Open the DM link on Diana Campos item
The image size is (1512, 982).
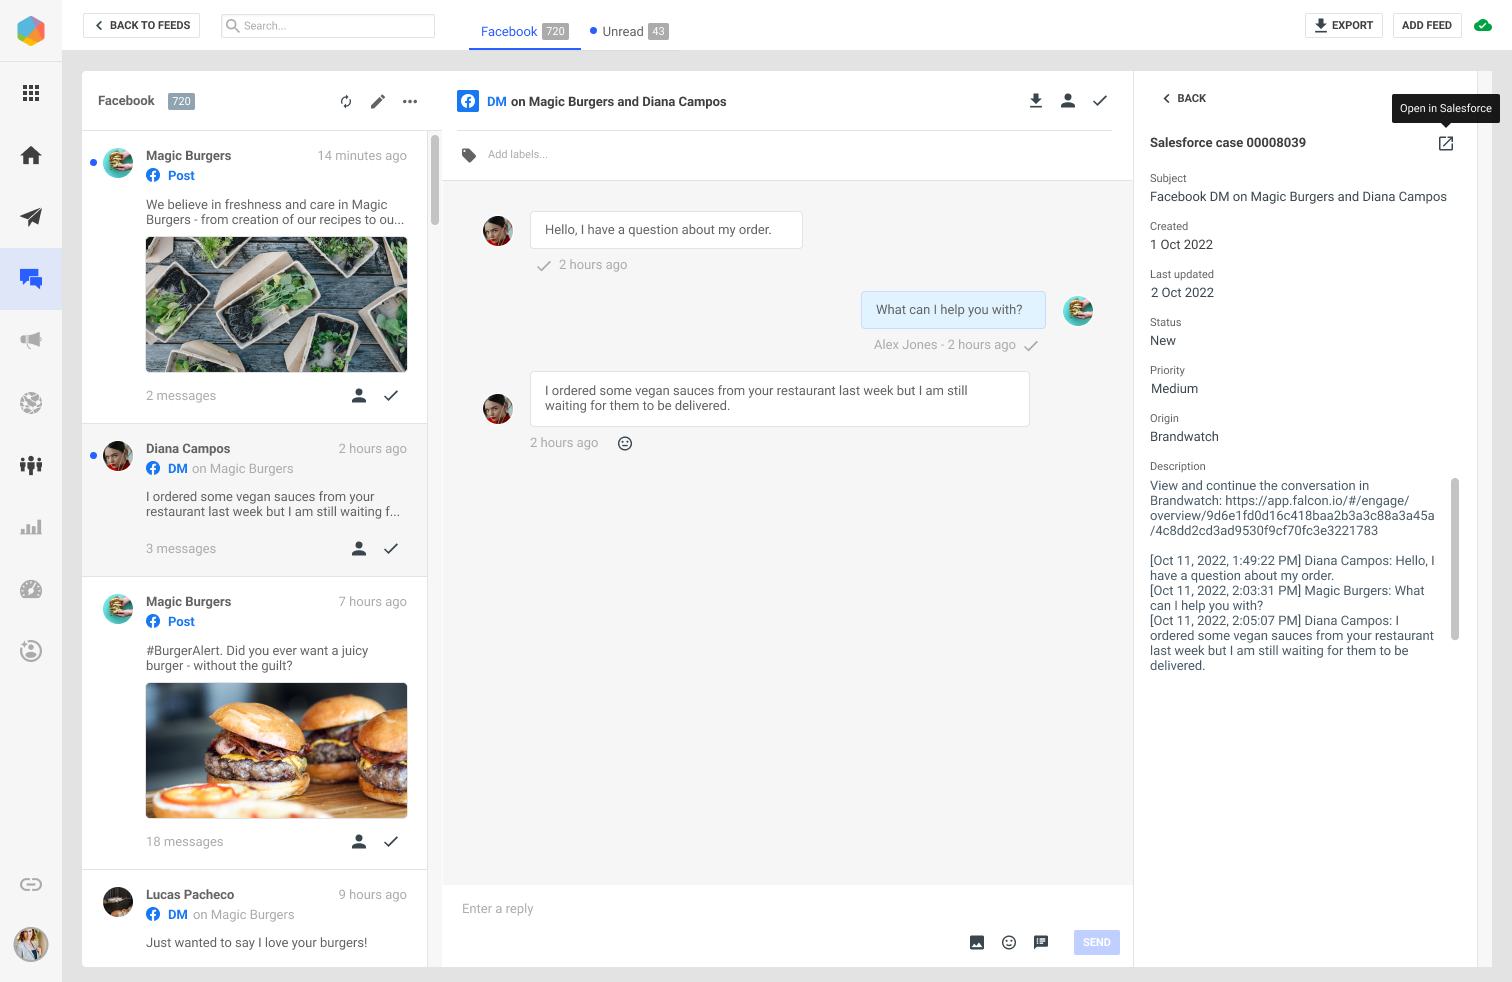pyautogui.click(x=178, y=469)
